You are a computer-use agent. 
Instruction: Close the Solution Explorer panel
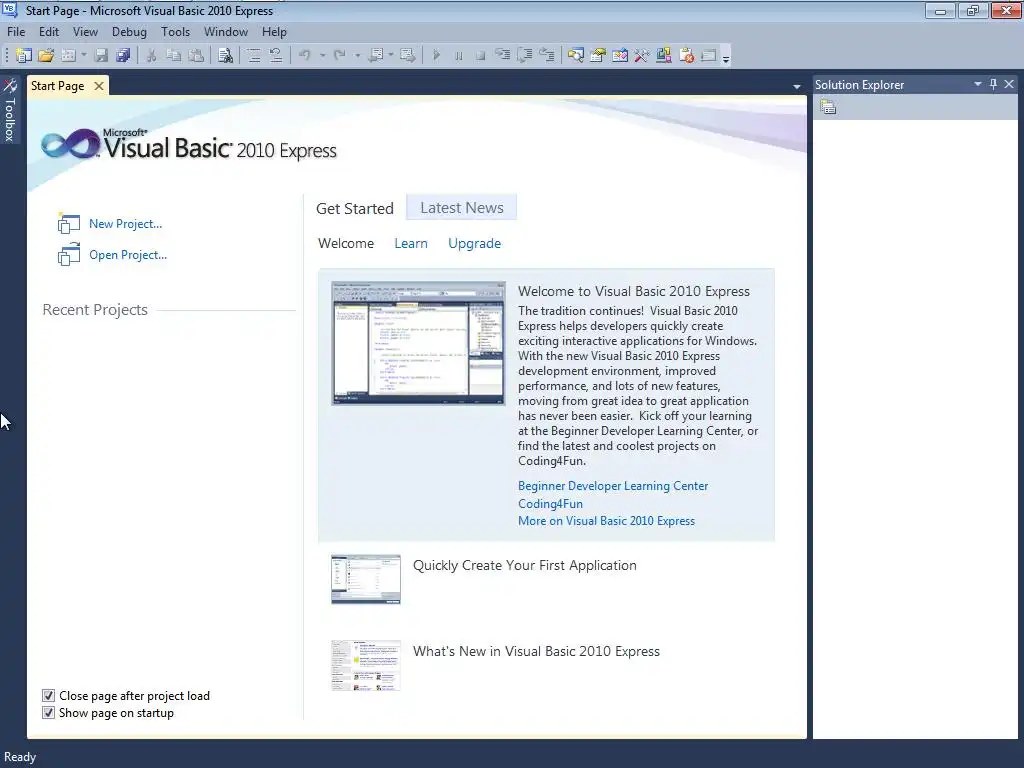tap(1009, 84)
